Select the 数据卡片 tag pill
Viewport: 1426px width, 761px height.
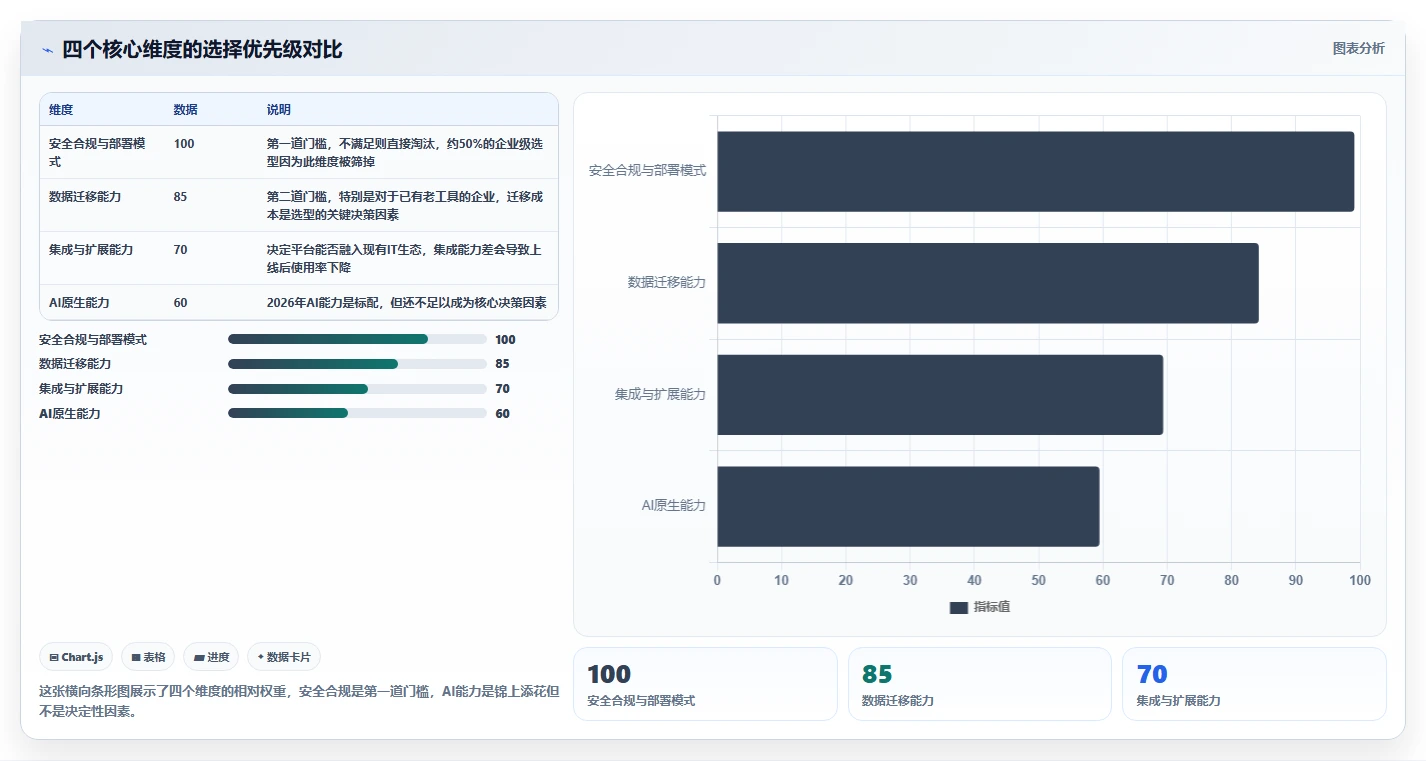point(284,657)
